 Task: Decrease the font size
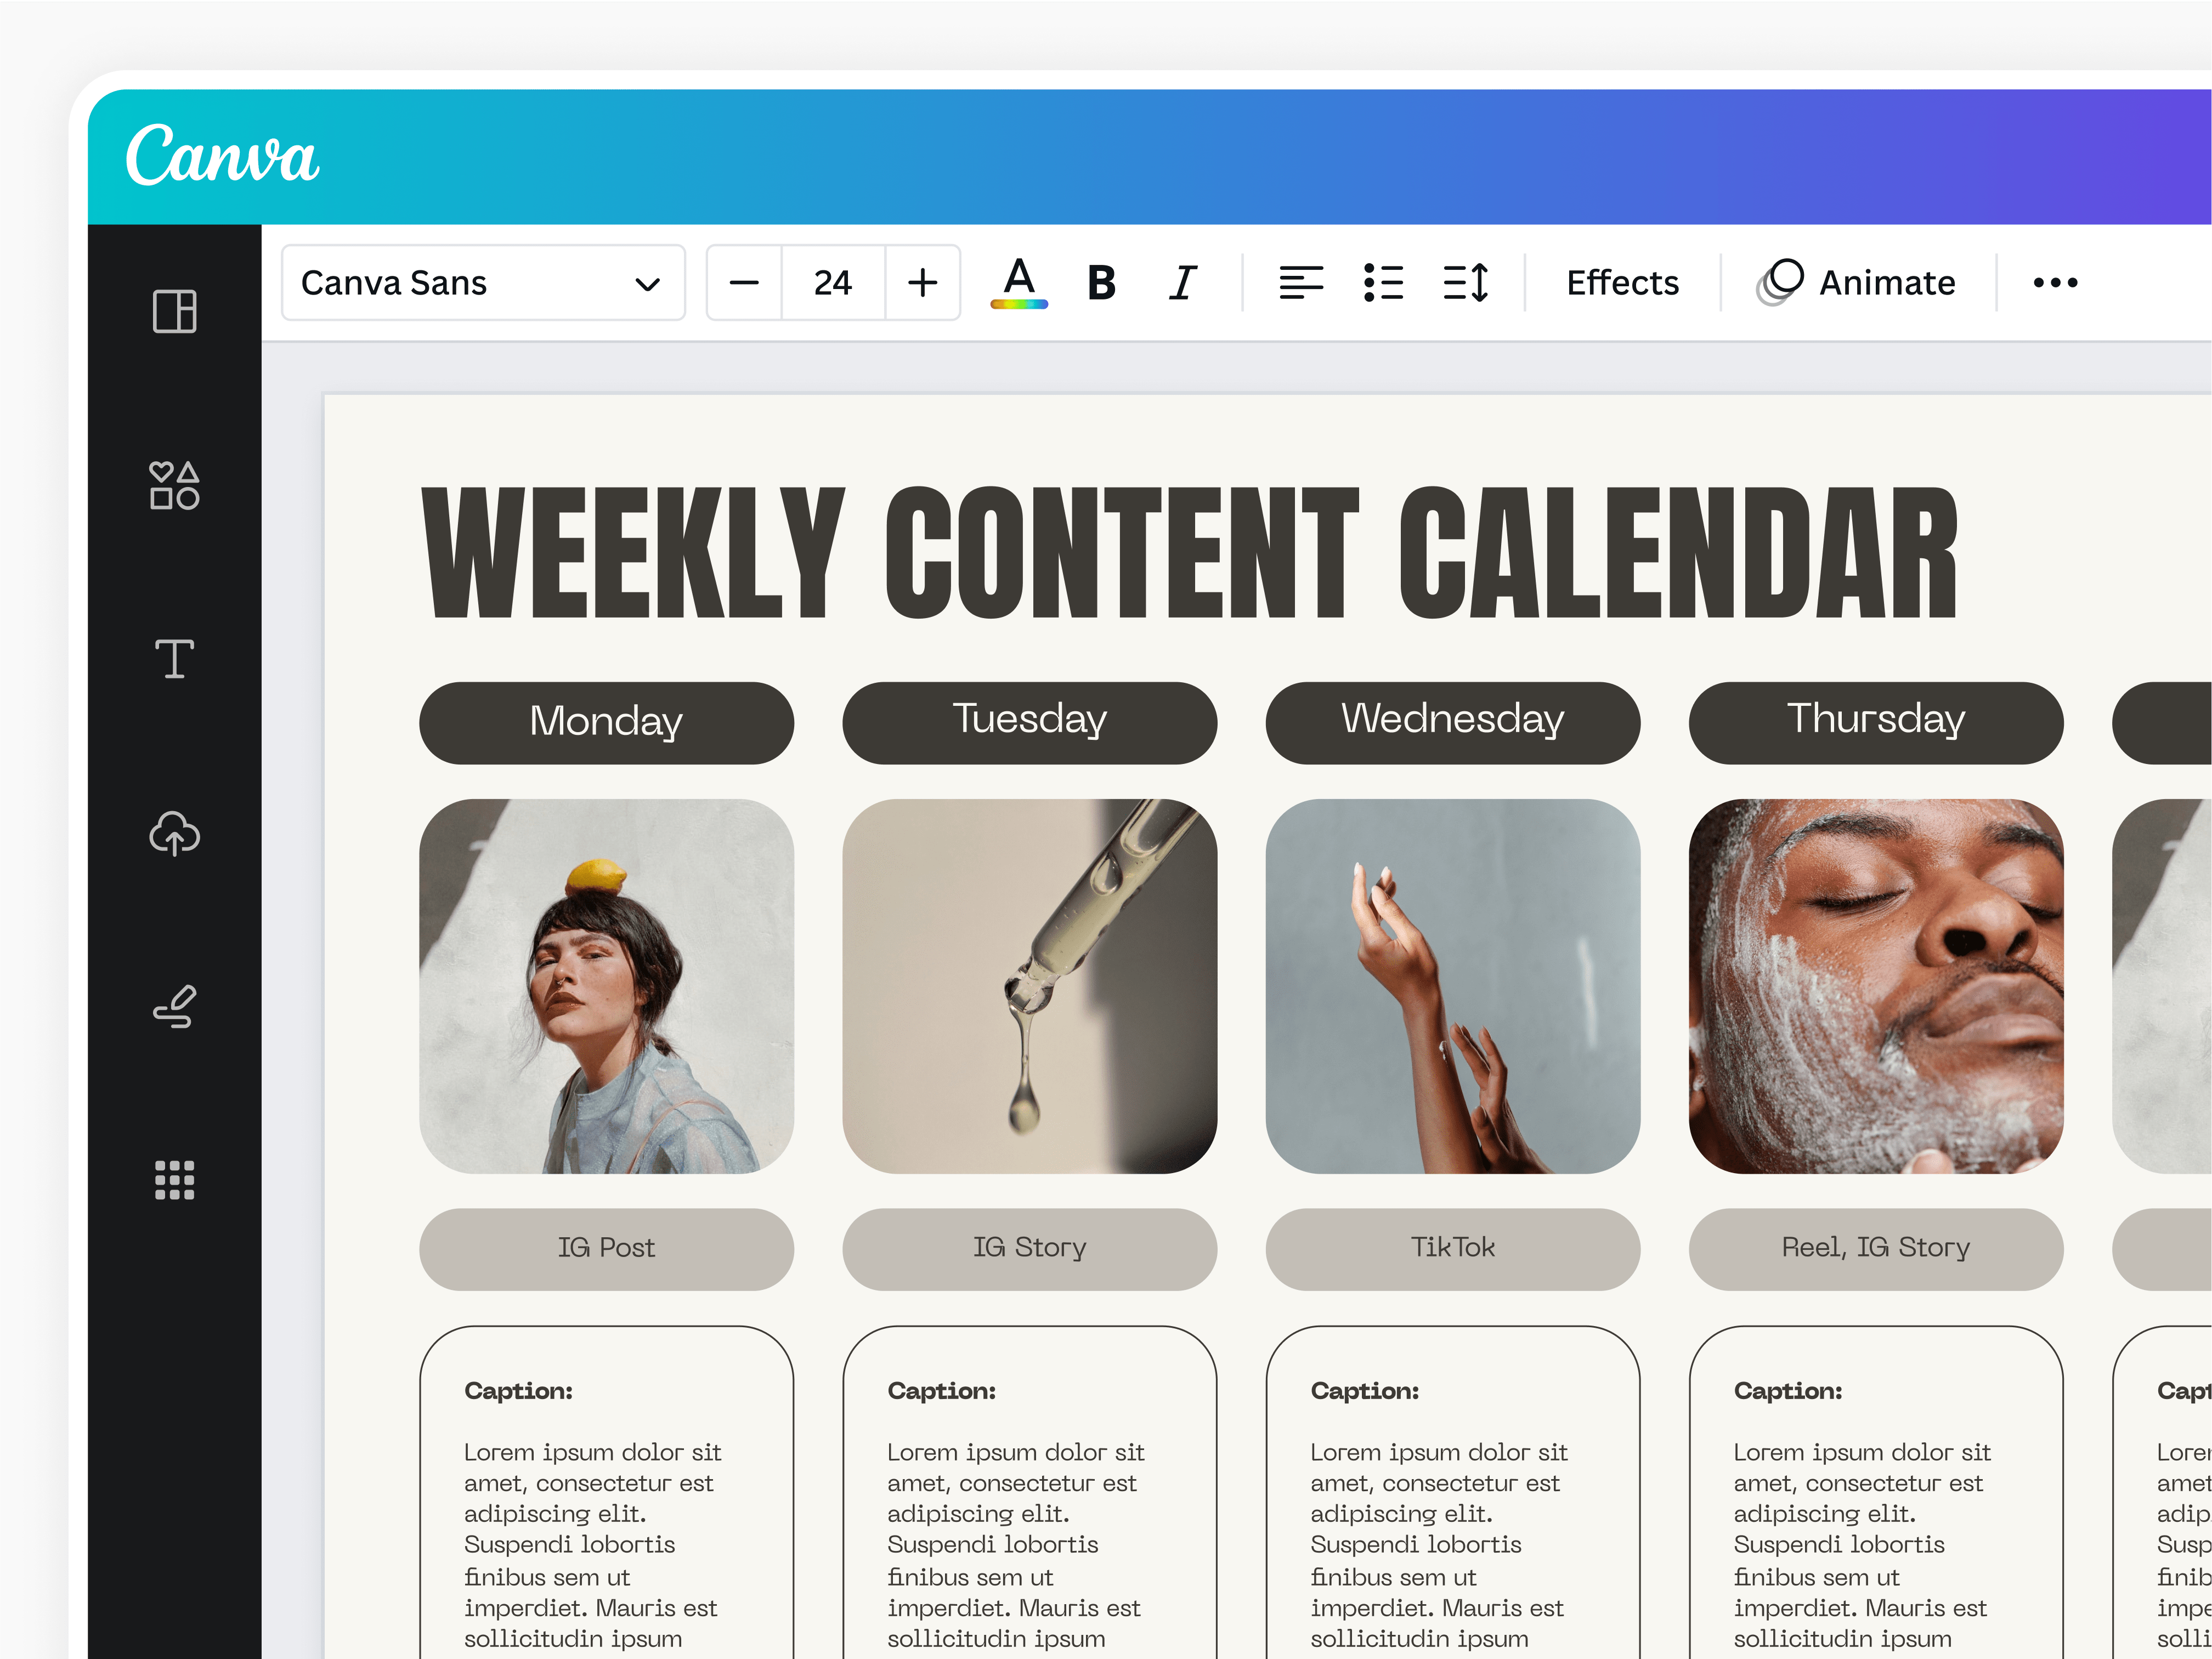pos(744,283)
